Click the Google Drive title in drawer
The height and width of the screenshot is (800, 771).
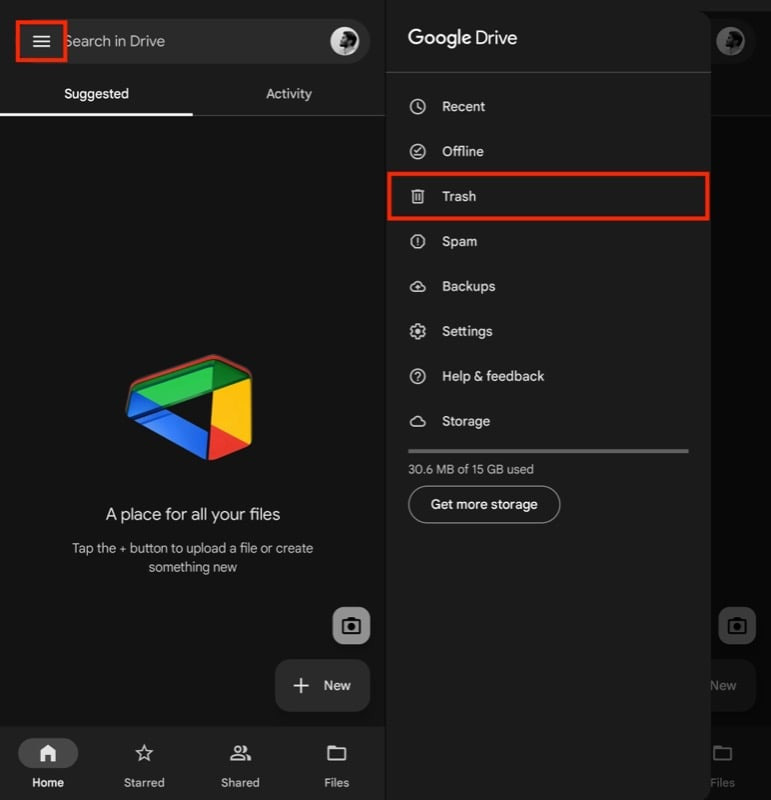462,38
